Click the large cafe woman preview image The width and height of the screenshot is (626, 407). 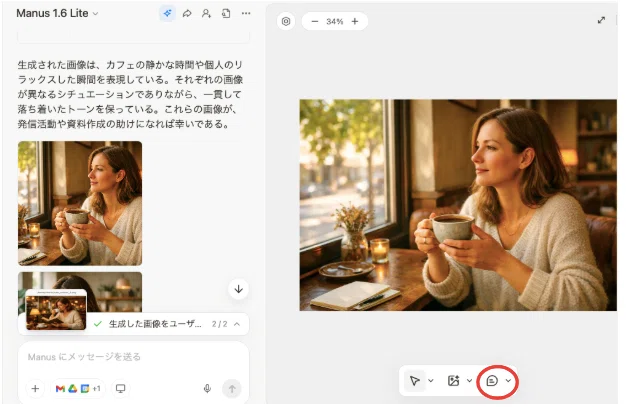point(458,205)
